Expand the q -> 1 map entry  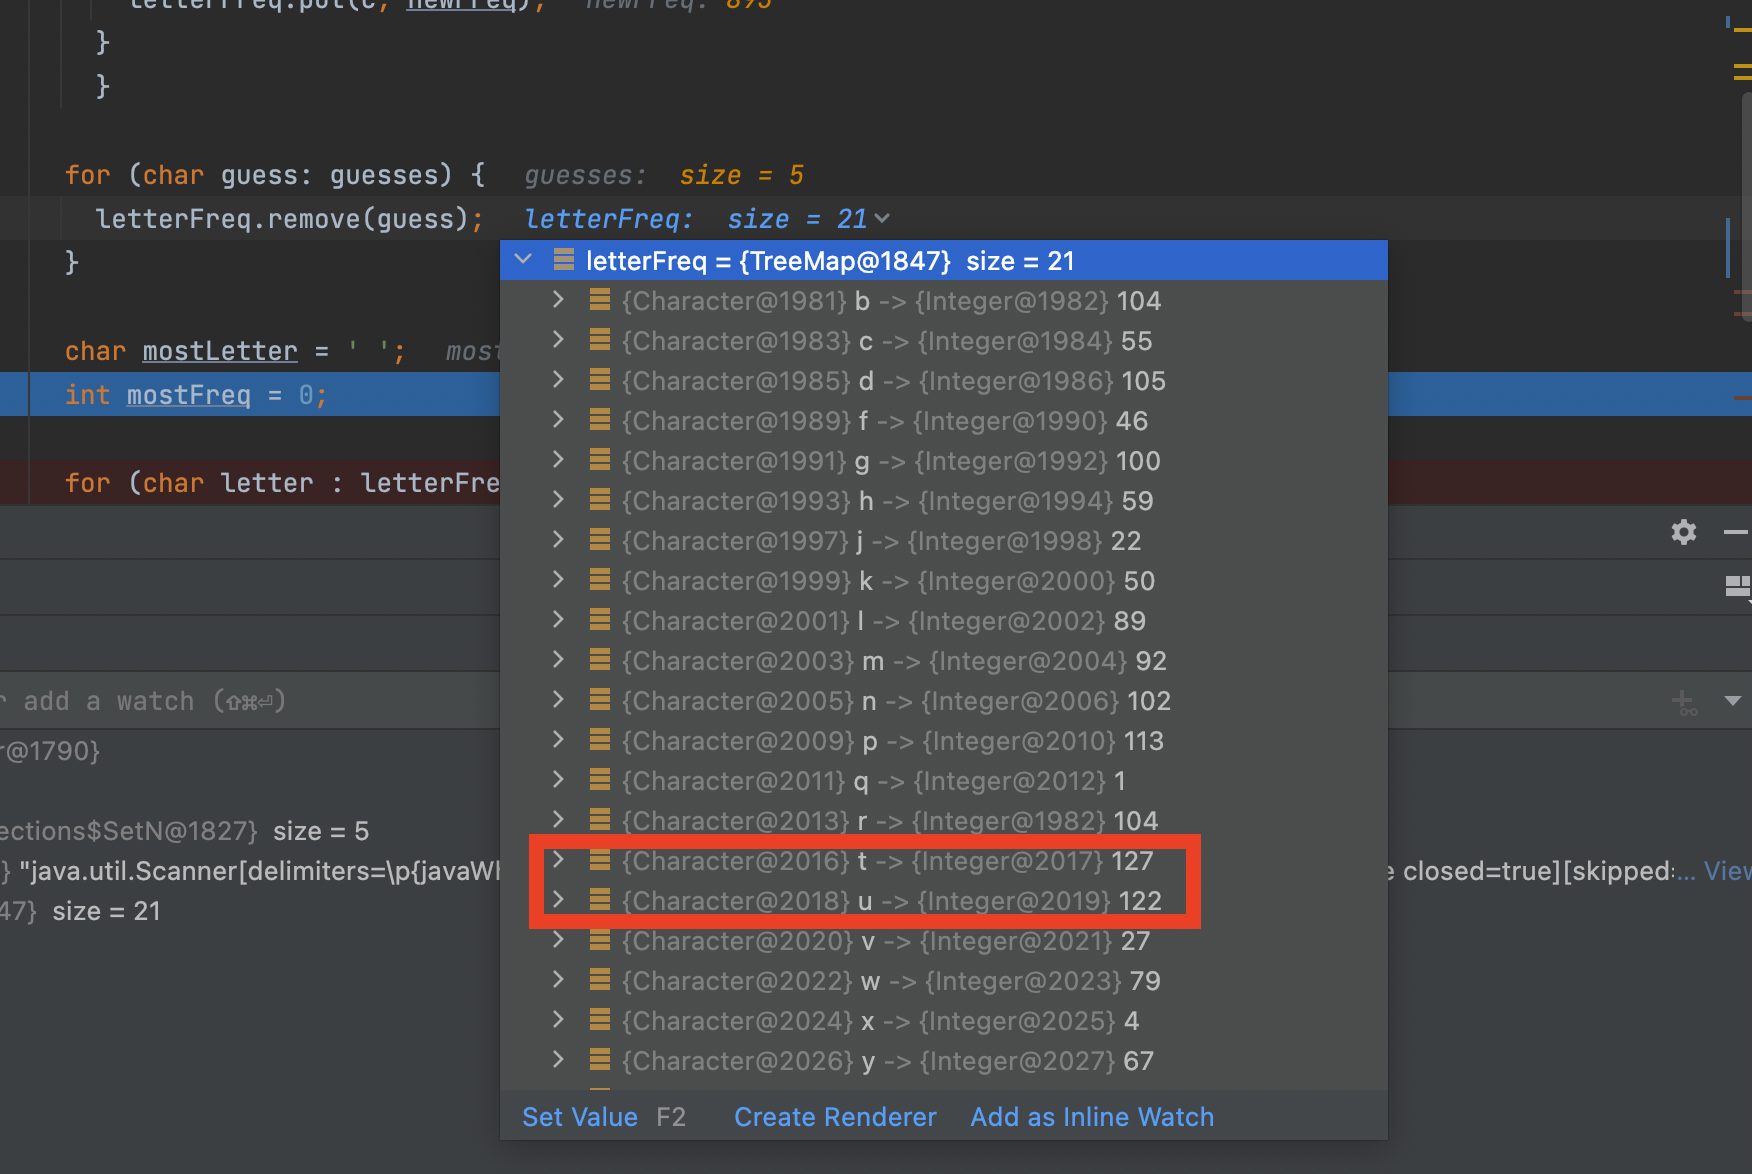(558, 780)
